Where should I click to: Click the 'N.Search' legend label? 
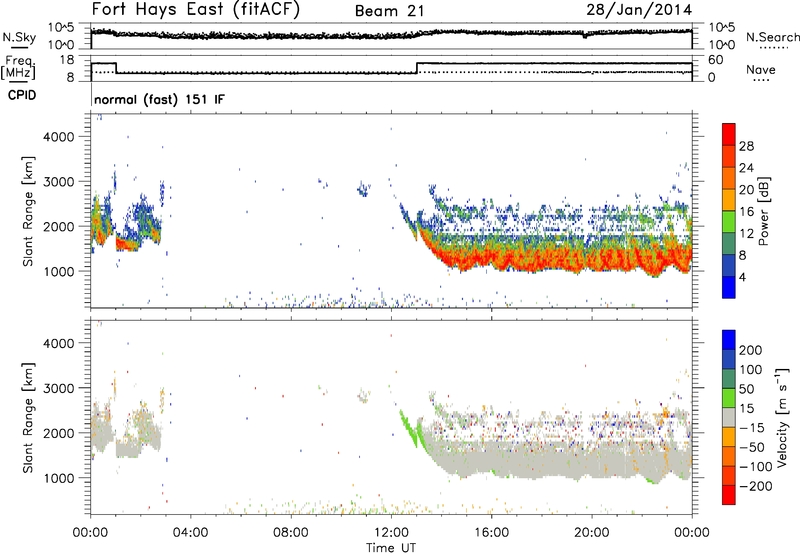772,37
